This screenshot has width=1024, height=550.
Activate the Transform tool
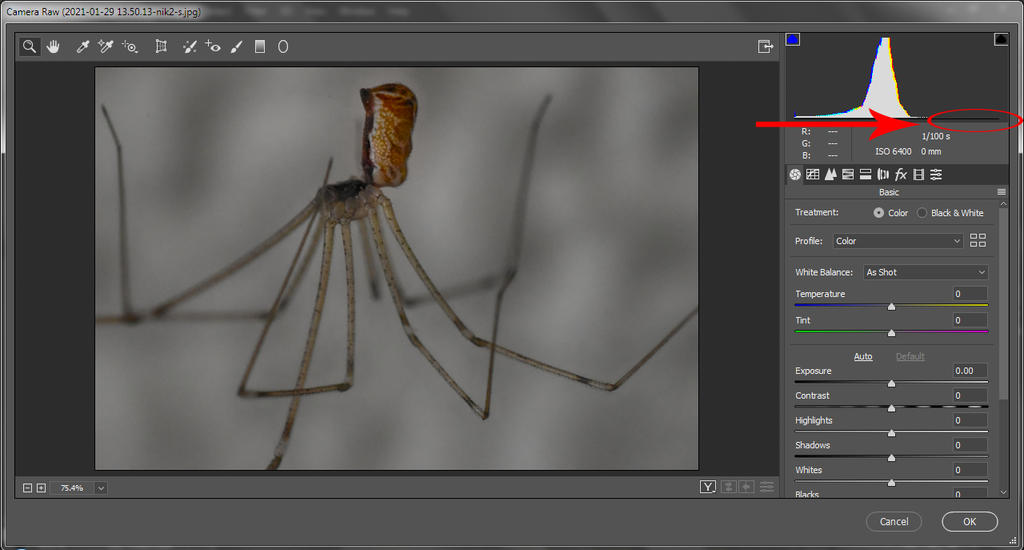161,46
